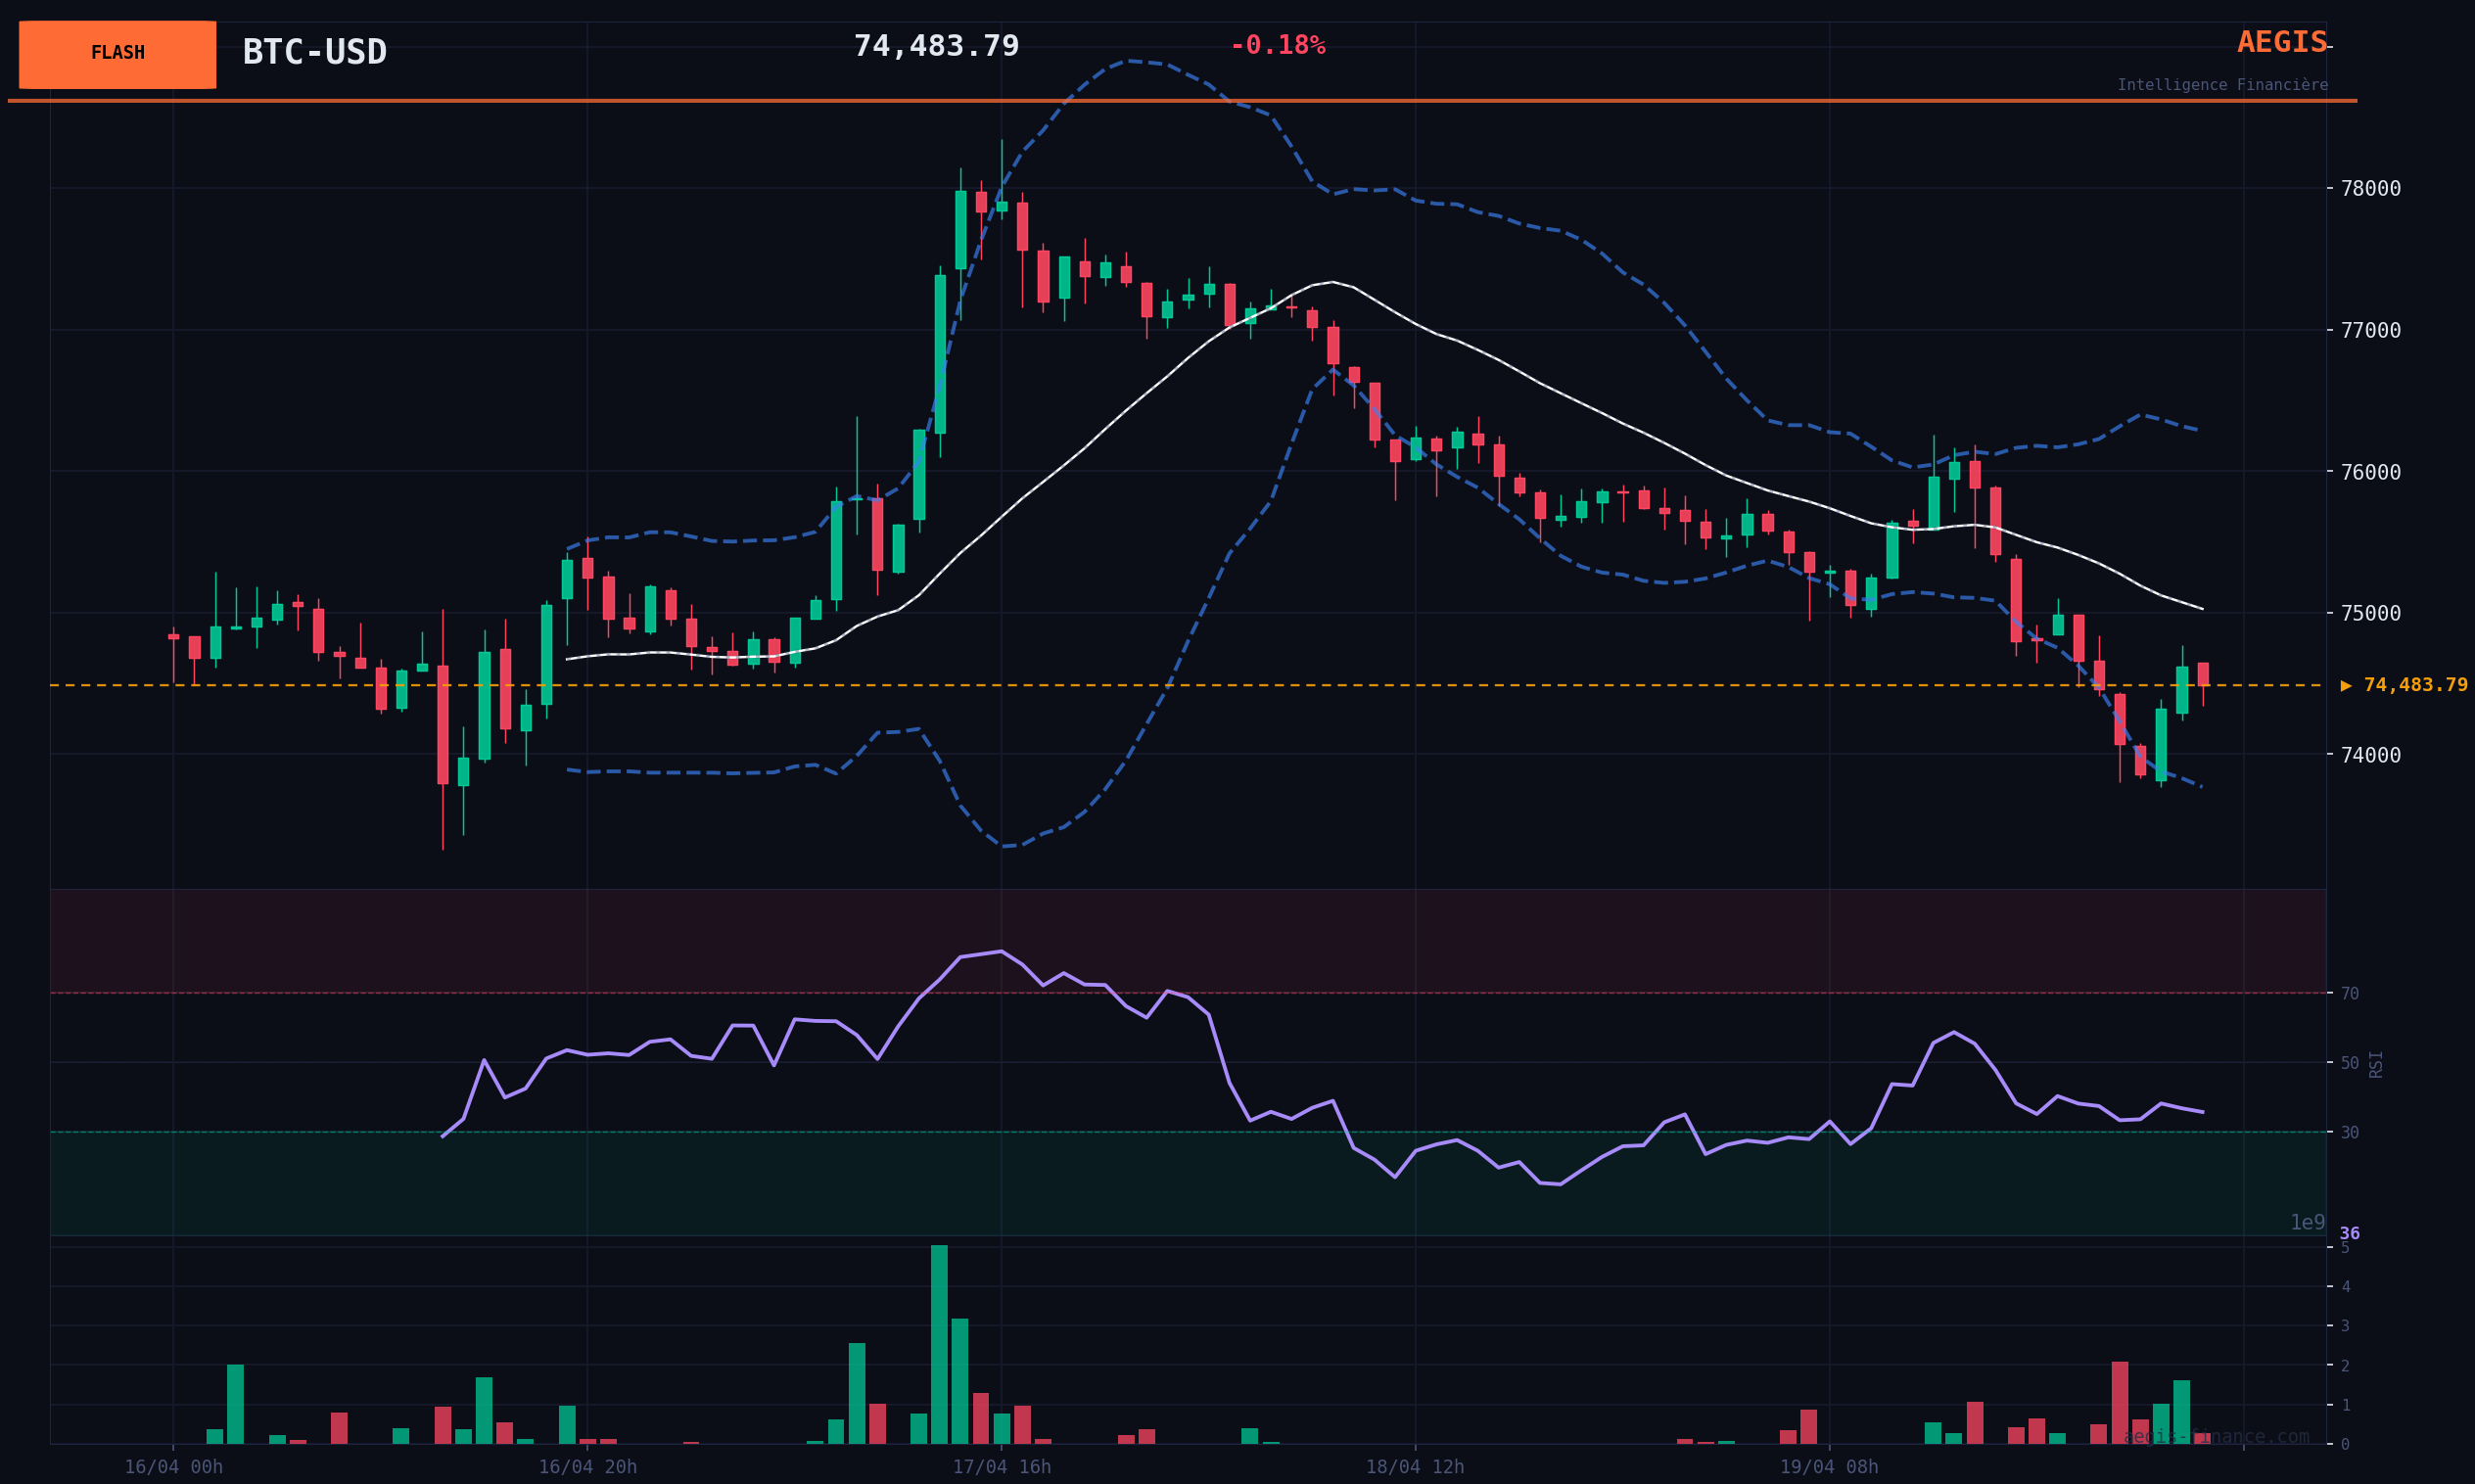Image resolution: width=2475 pixels, height=1484 pixels.
Task: Click the 74,483.79 header price
Action: point(935,47)
